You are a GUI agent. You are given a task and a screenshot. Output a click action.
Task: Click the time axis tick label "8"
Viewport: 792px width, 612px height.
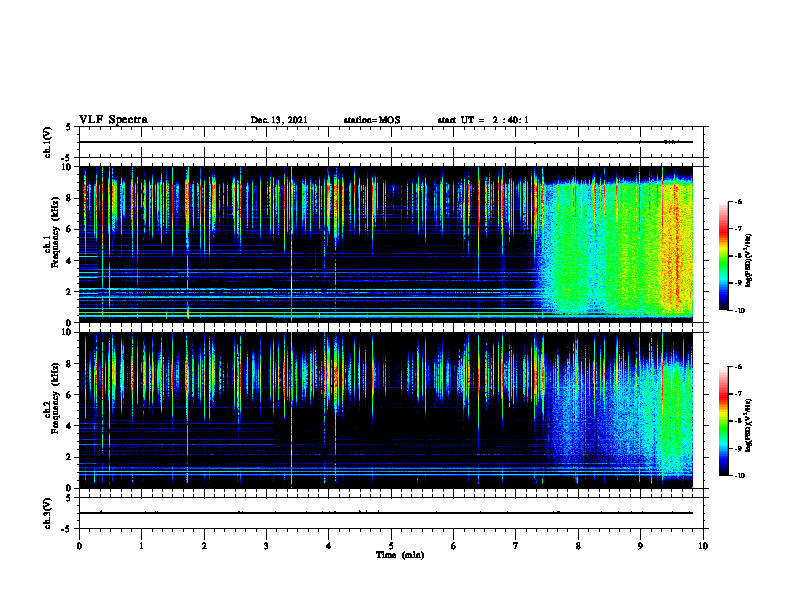pyautogui.click(x=578, y=546)
